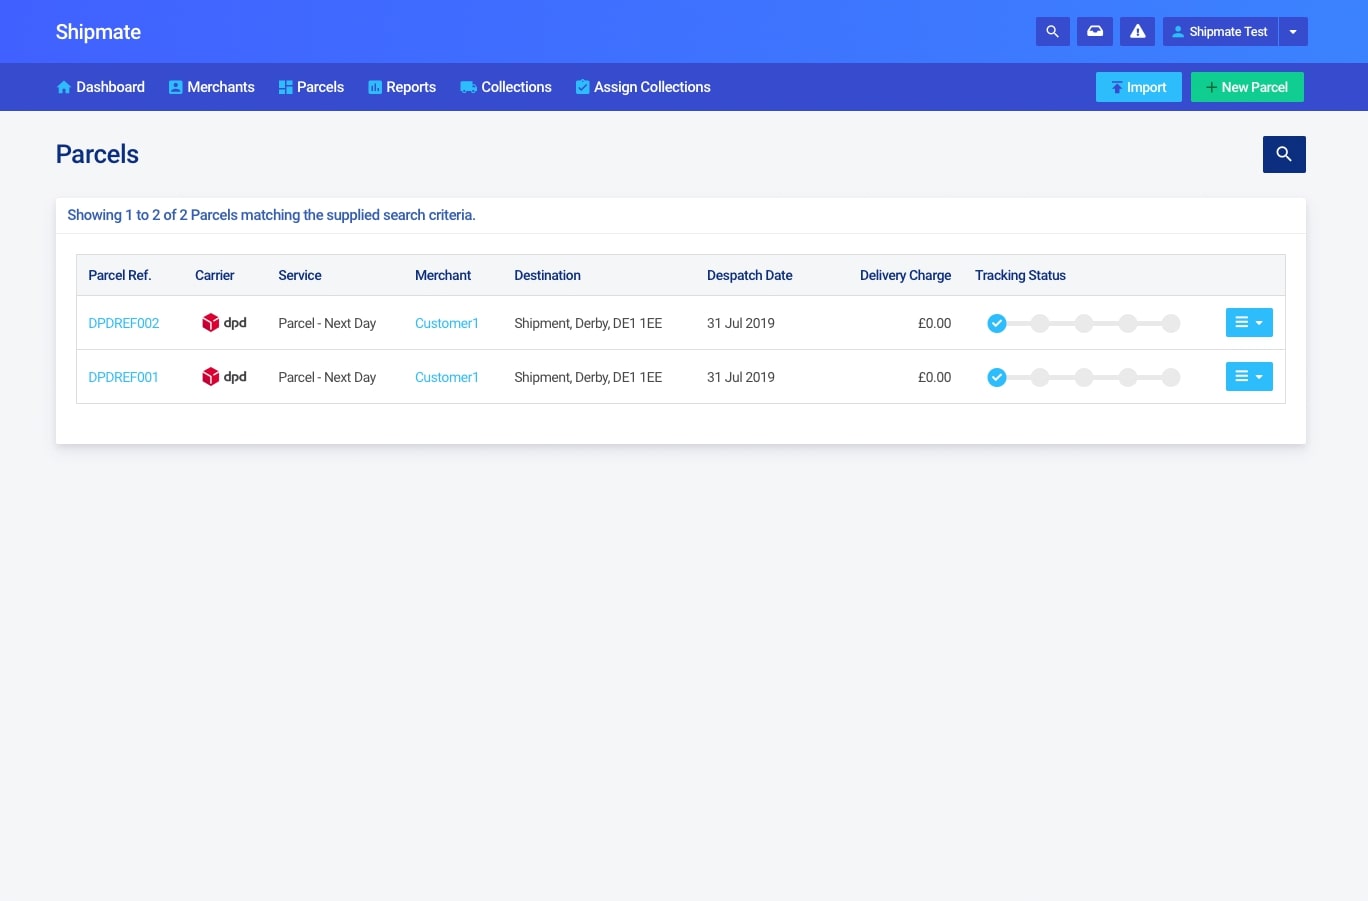Click the tracking status checkmark for DPDREF002
Screen dimensions: 1368x901
click(997, 323)
